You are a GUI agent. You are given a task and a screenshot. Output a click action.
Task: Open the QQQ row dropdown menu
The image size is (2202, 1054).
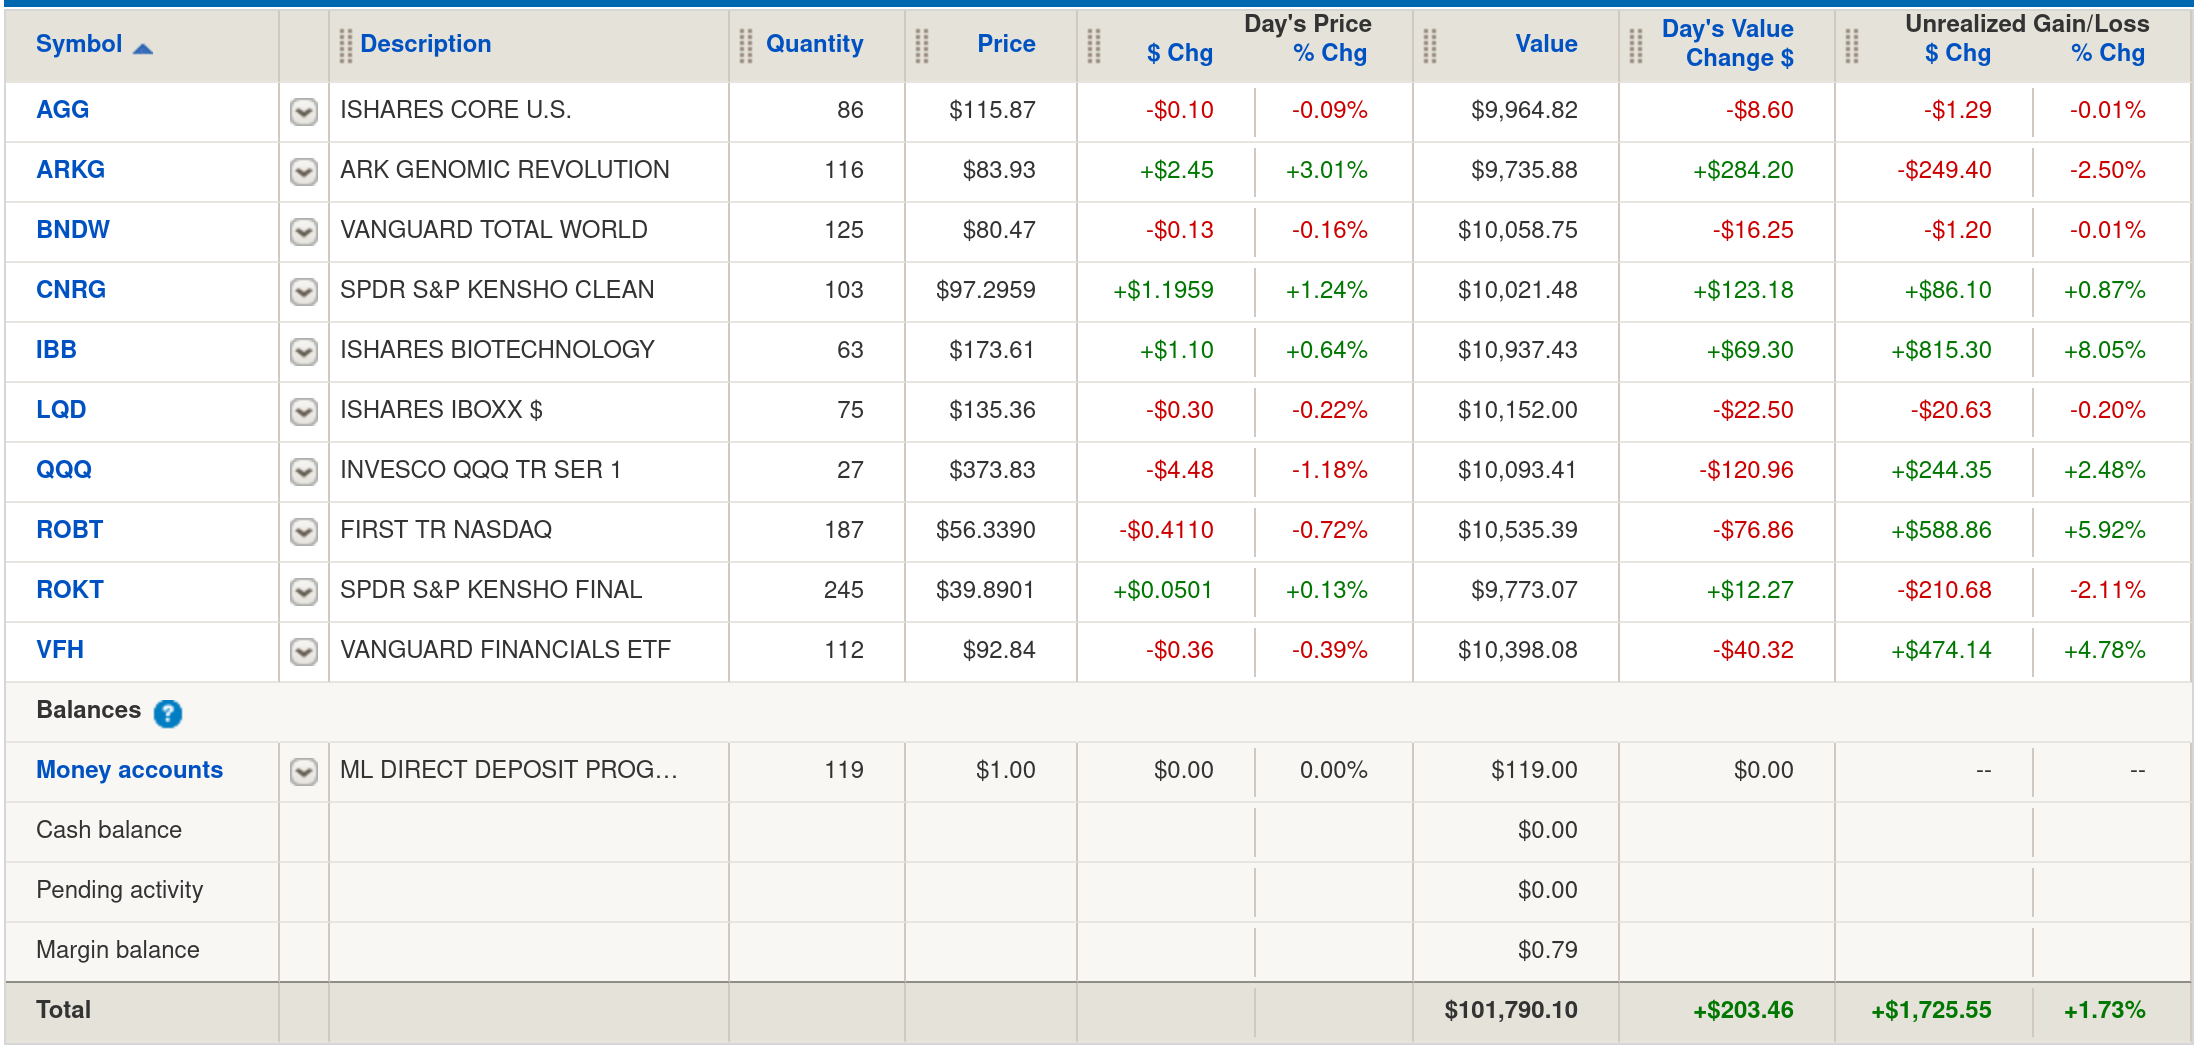tap(304, 471)
